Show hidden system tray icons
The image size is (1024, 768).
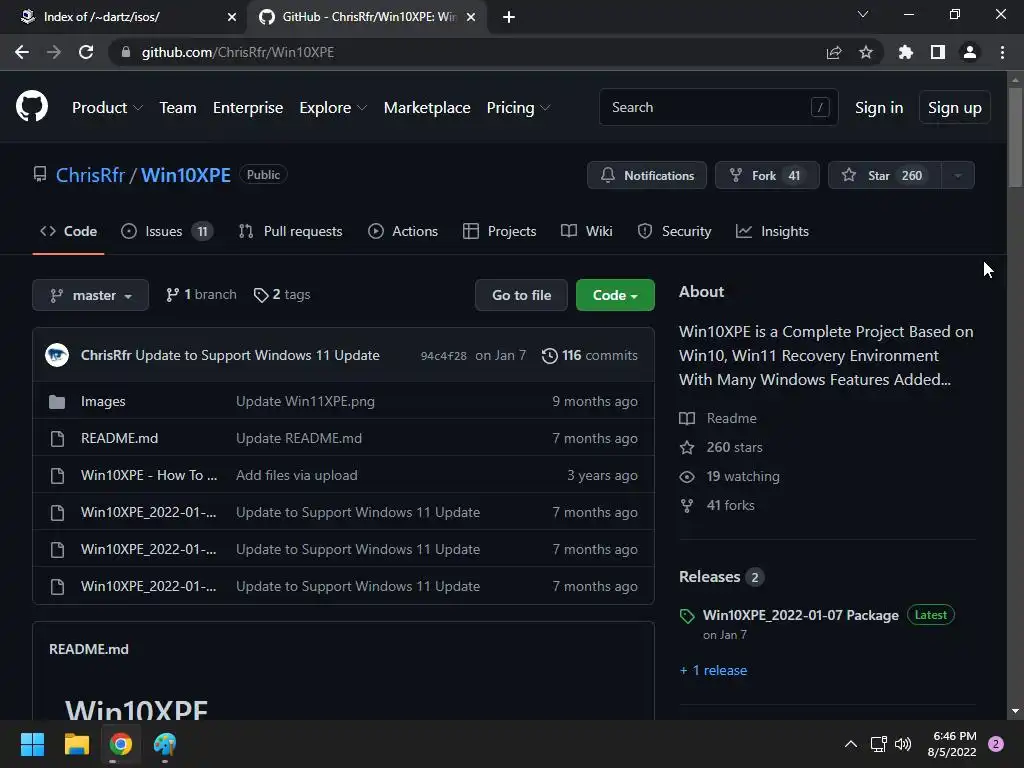coord(851,744)
